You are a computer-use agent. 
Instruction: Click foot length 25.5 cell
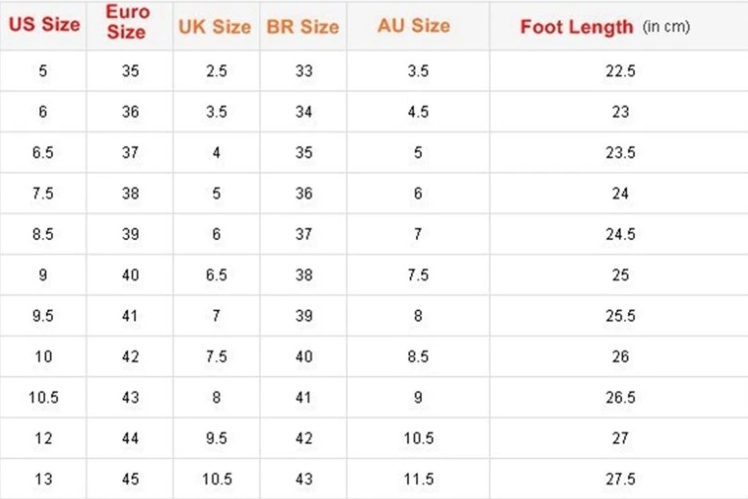pyautogui.click(x=620, y=316)
